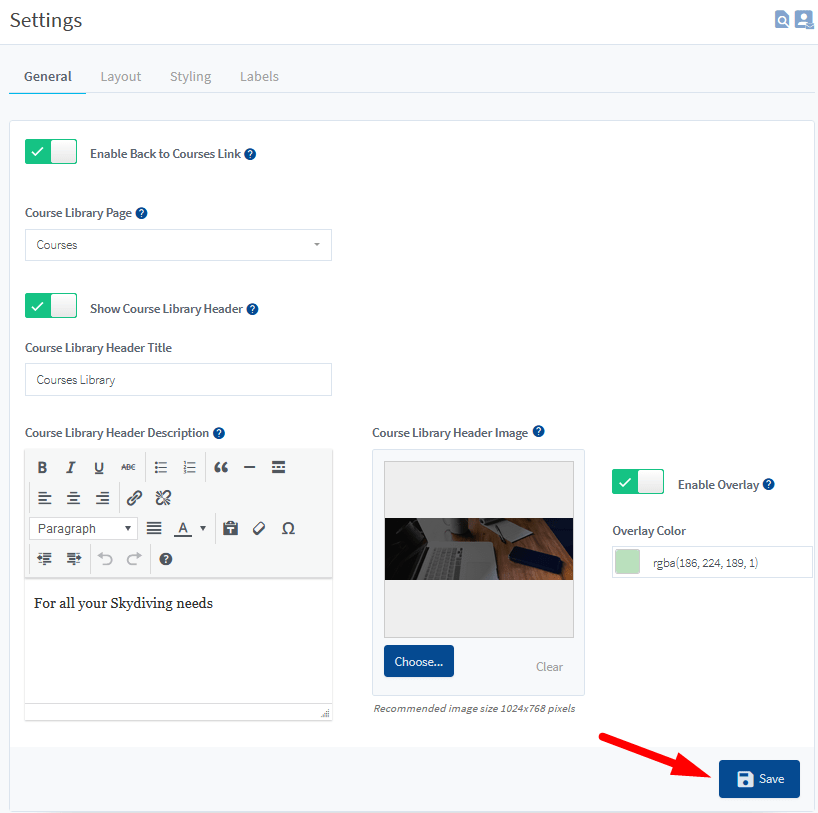Open special character Omega picker
This screenshot has width=818, height=813.
coord(288,529)
